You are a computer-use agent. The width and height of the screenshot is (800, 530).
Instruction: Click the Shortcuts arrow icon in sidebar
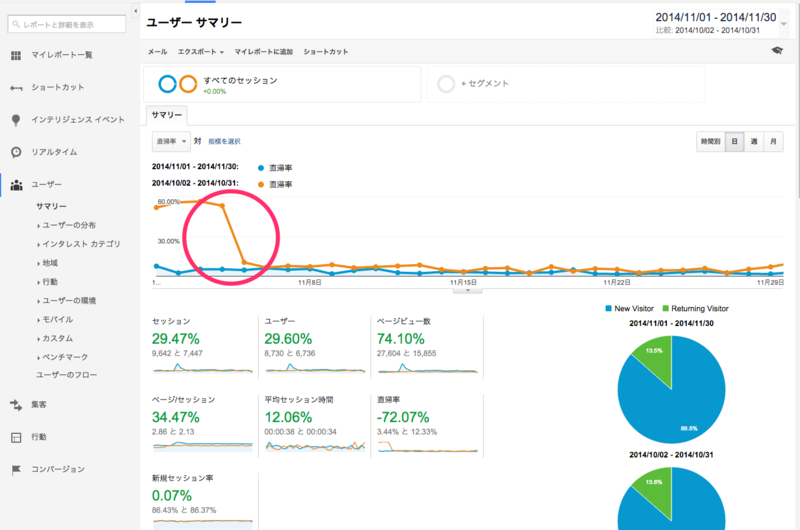[x=16, y=88]
